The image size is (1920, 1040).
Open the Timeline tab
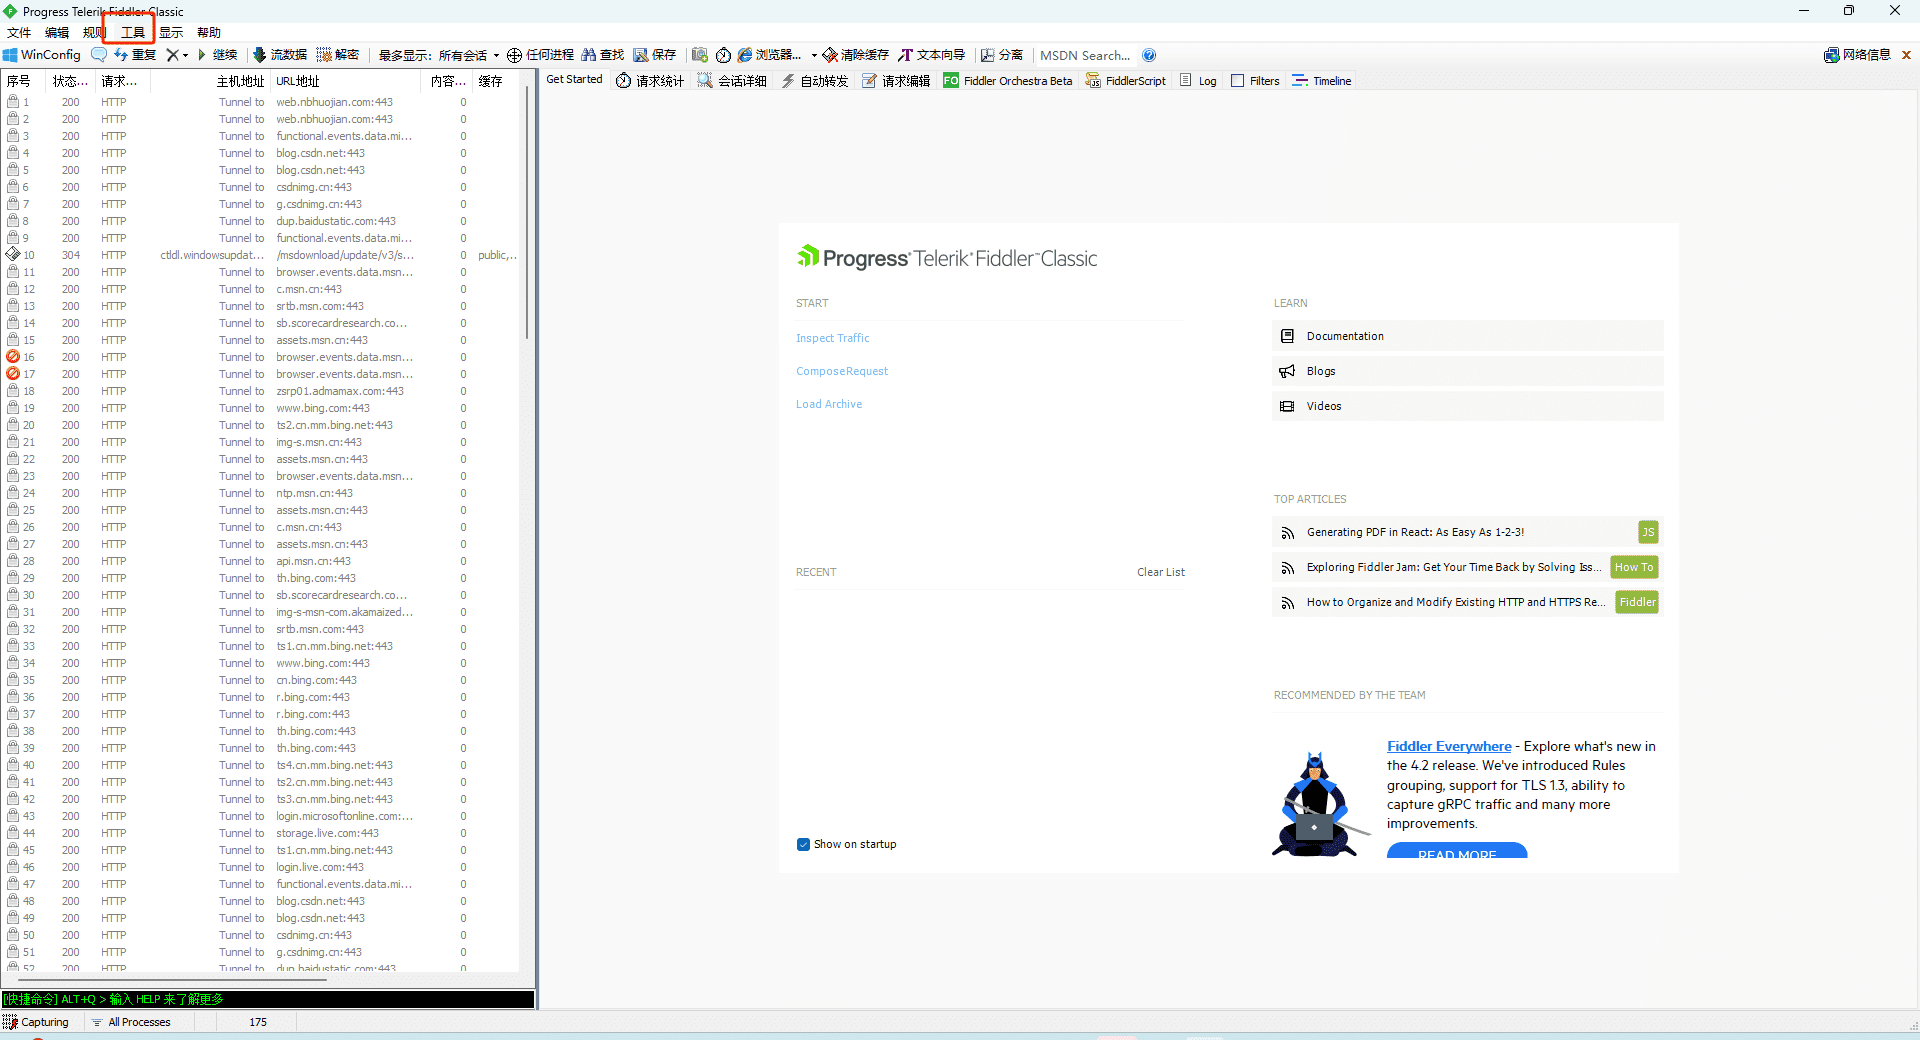(x=1321, y=81)
